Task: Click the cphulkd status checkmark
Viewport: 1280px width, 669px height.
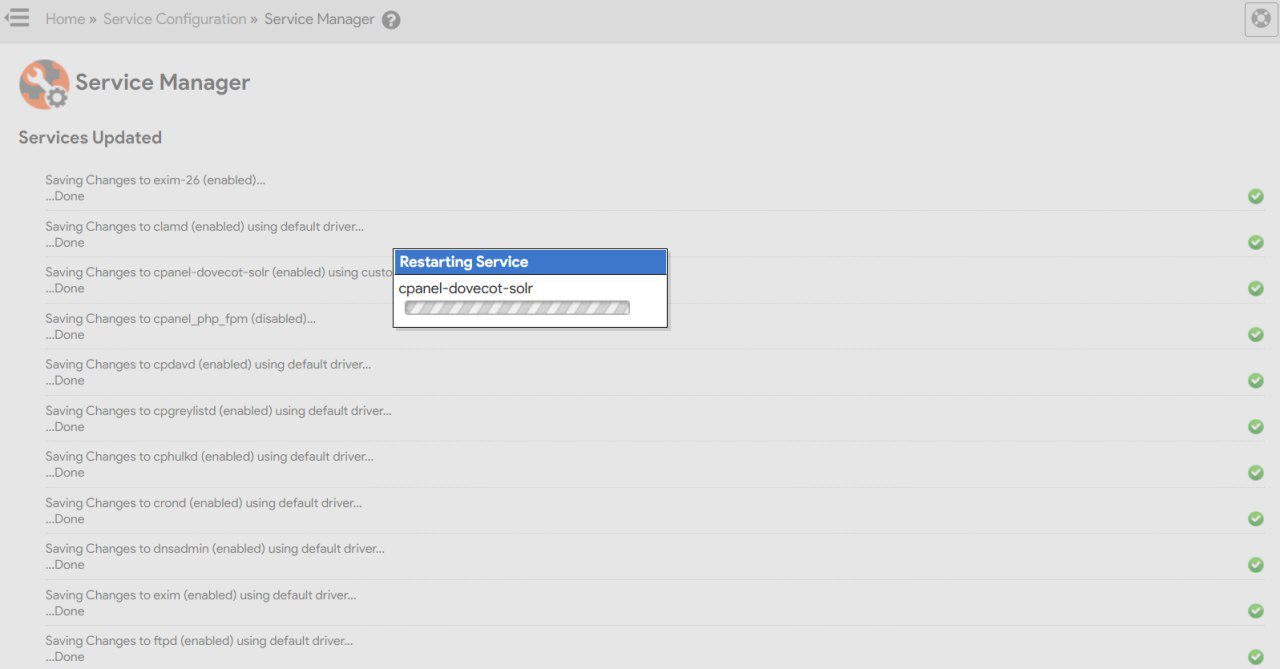Action: pos(1256,472)
